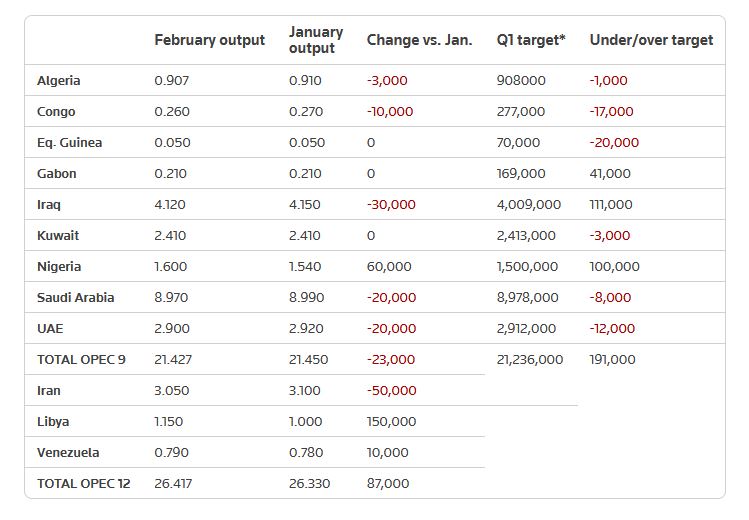
Task: Click Kuwait's Q1 target 2,413,000
Action: (x=526, y=235)
